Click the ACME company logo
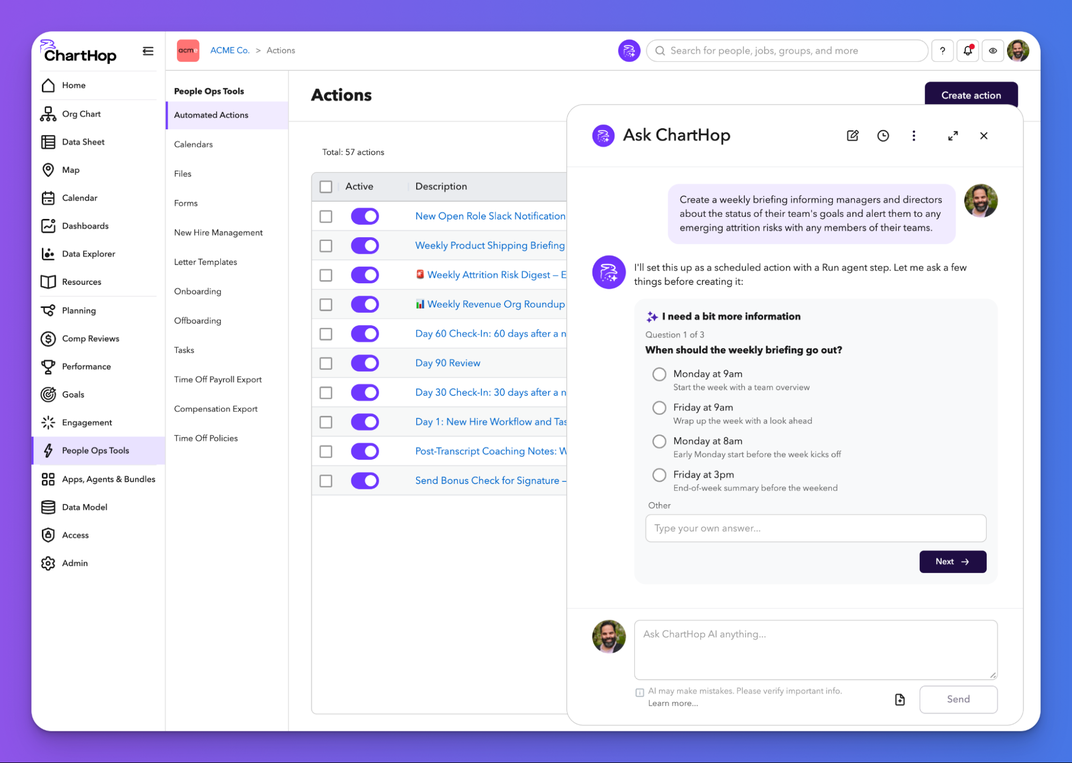This screenshot has height=763, width=1072. [188, 51]
